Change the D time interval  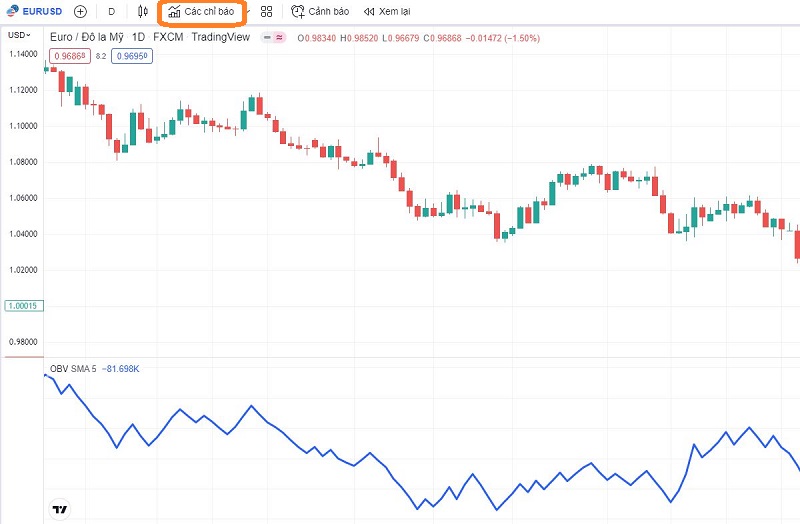(112, 11)
